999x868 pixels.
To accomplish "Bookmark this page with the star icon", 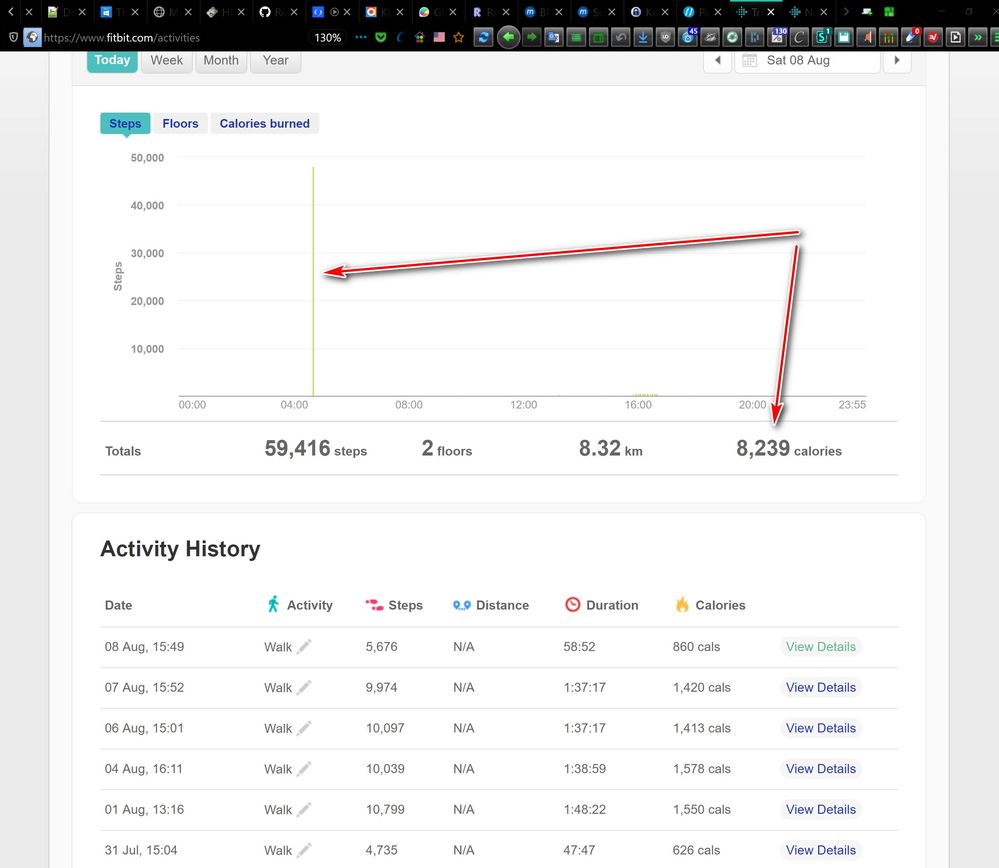I will click(x=458, y=38).
